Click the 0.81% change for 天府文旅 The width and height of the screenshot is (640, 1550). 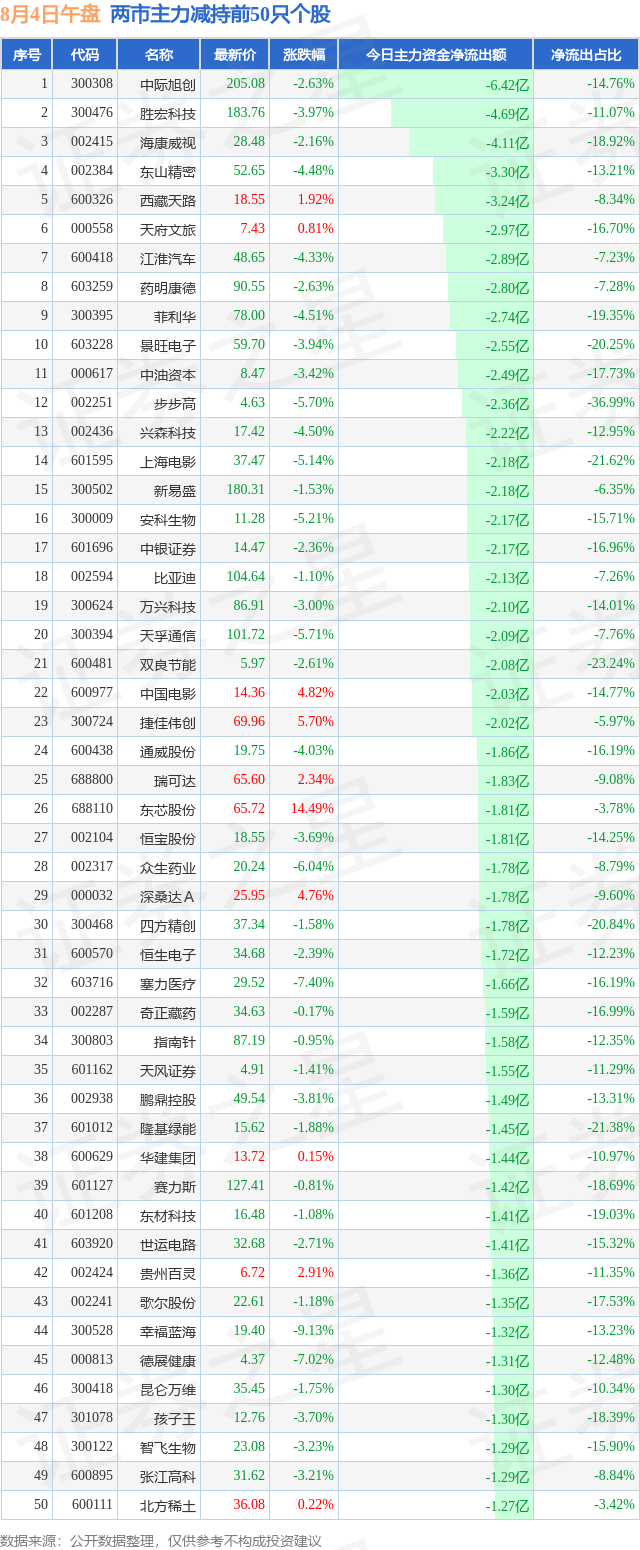[316, 229]
